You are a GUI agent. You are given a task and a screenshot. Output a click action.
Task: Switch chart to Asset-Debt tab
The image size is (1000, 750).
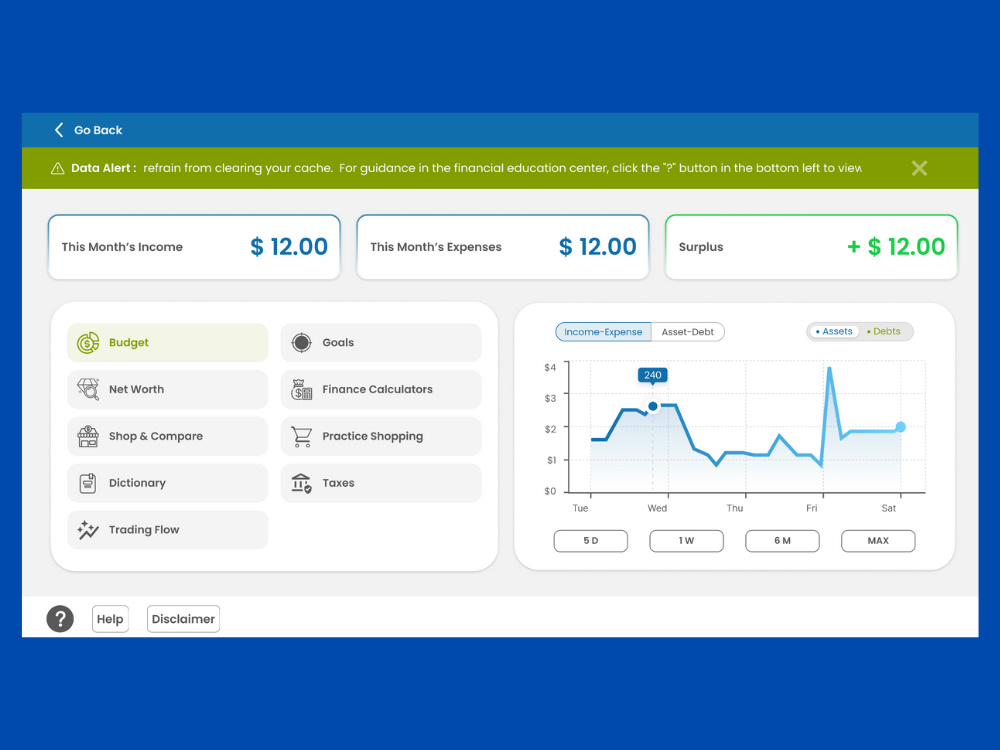coord(688,332)
